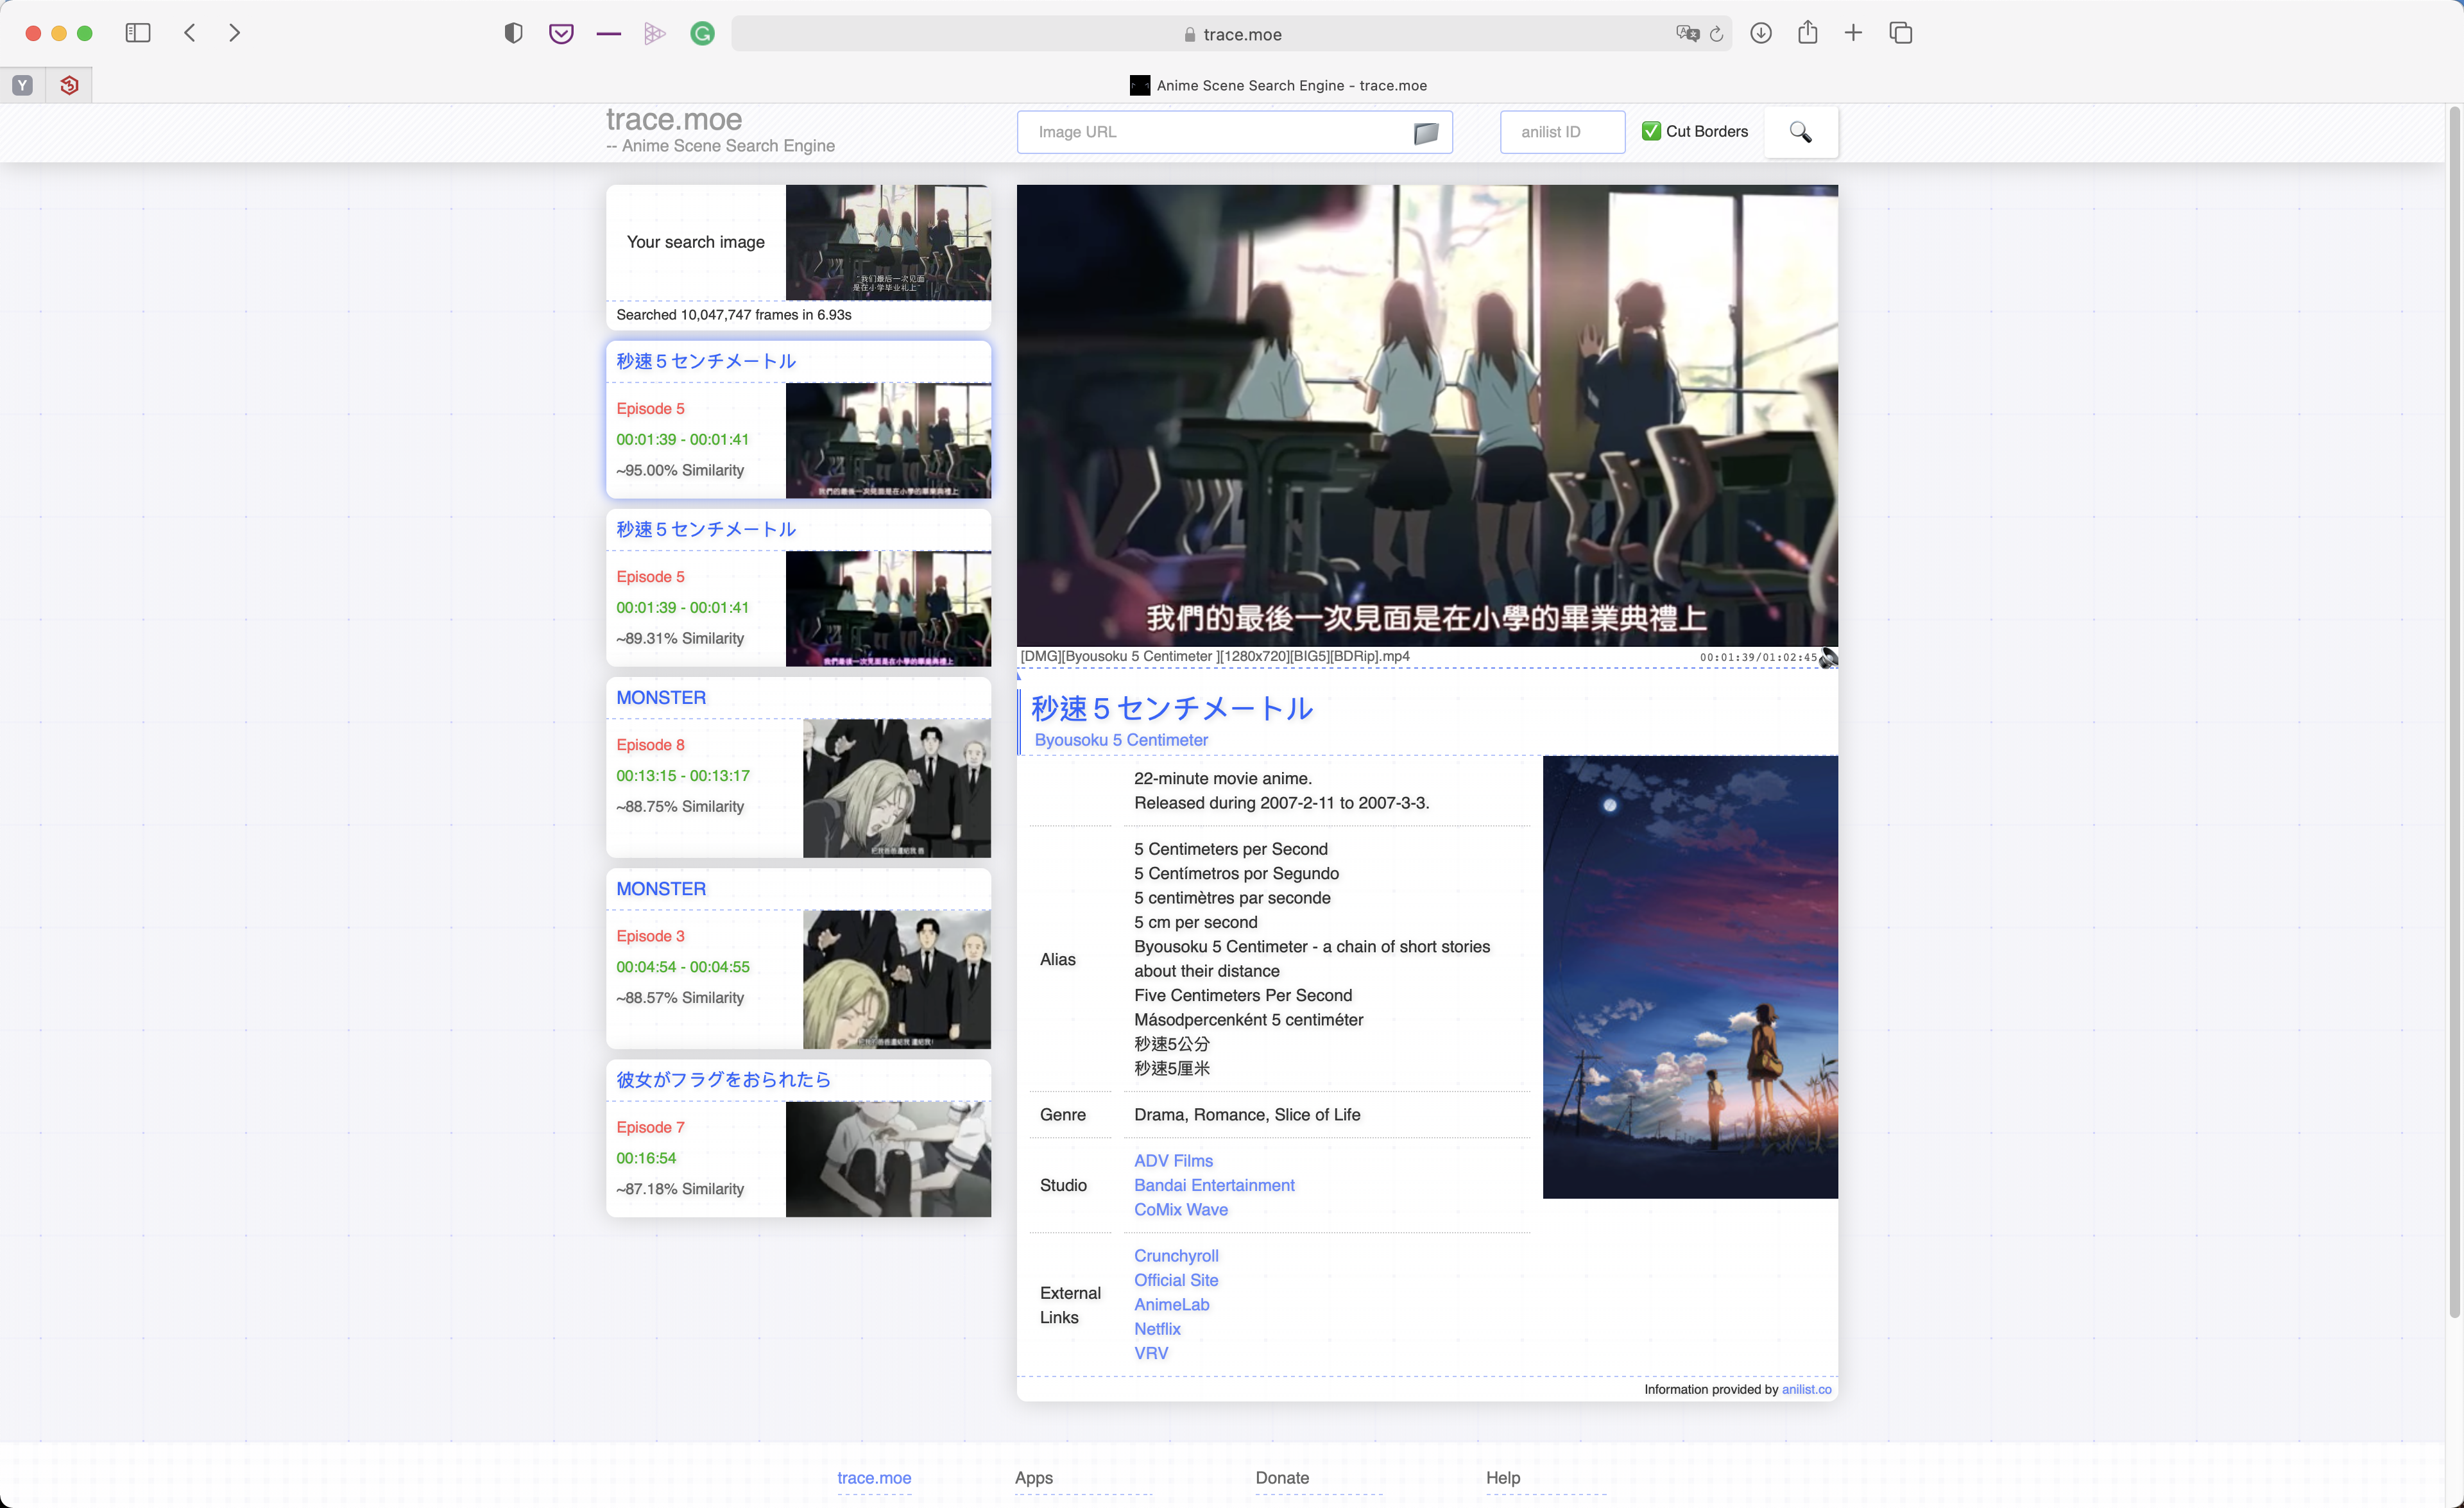This screenshot has height=1508, width=2464.
Task: Click the image upload icon in URL field
Action: (1426, 132)
